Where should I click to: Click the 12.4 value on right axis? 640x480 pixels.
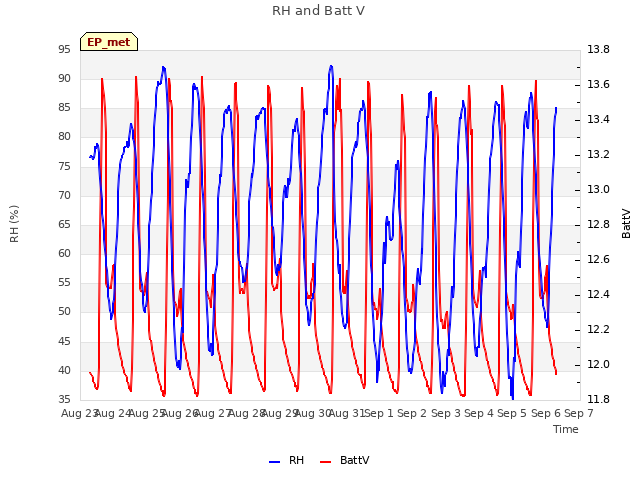[598, 295]
